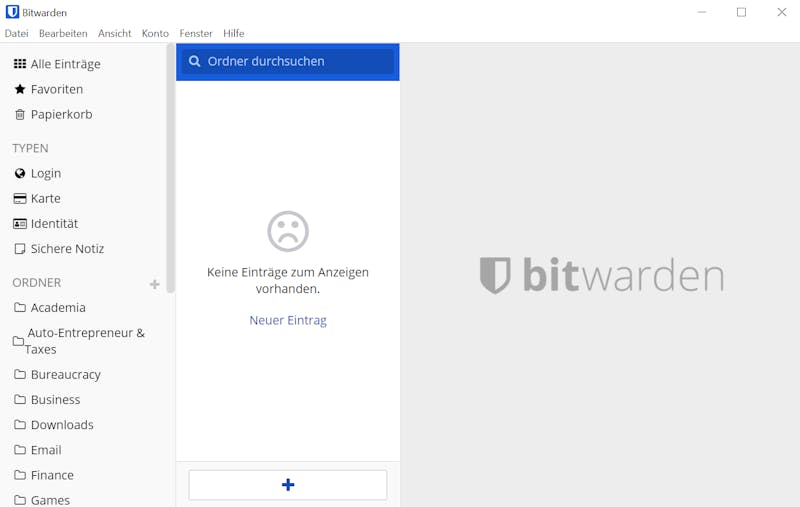Click the star icon for Favoriten
Image resolution: width=800 pixels, height=507 pixels.
[x=20, y=89]
